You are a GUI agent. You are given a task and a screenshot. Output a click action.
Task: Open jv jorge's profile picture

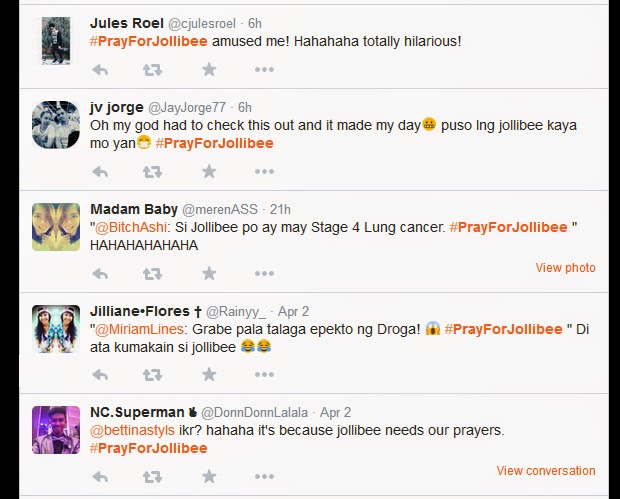[56, 125]
